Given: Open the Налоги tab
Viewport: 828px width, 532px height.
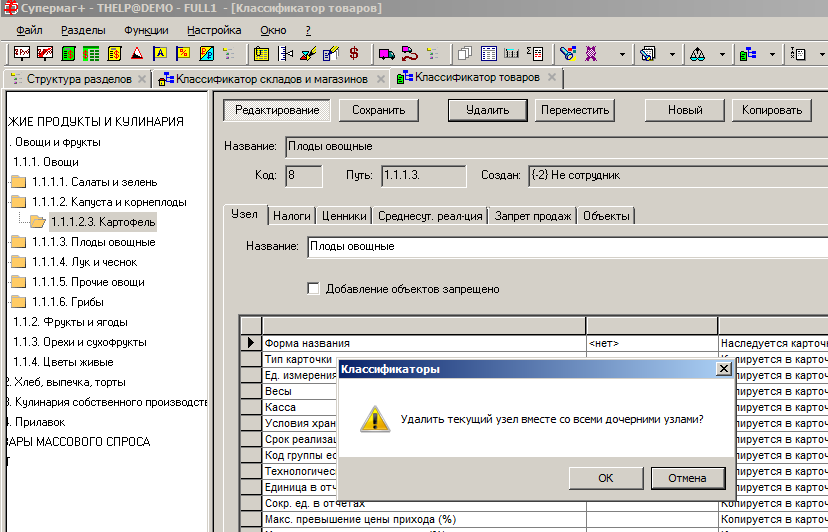Looking at the screenshot, I should pyautogui.click(x=291, y=216).
